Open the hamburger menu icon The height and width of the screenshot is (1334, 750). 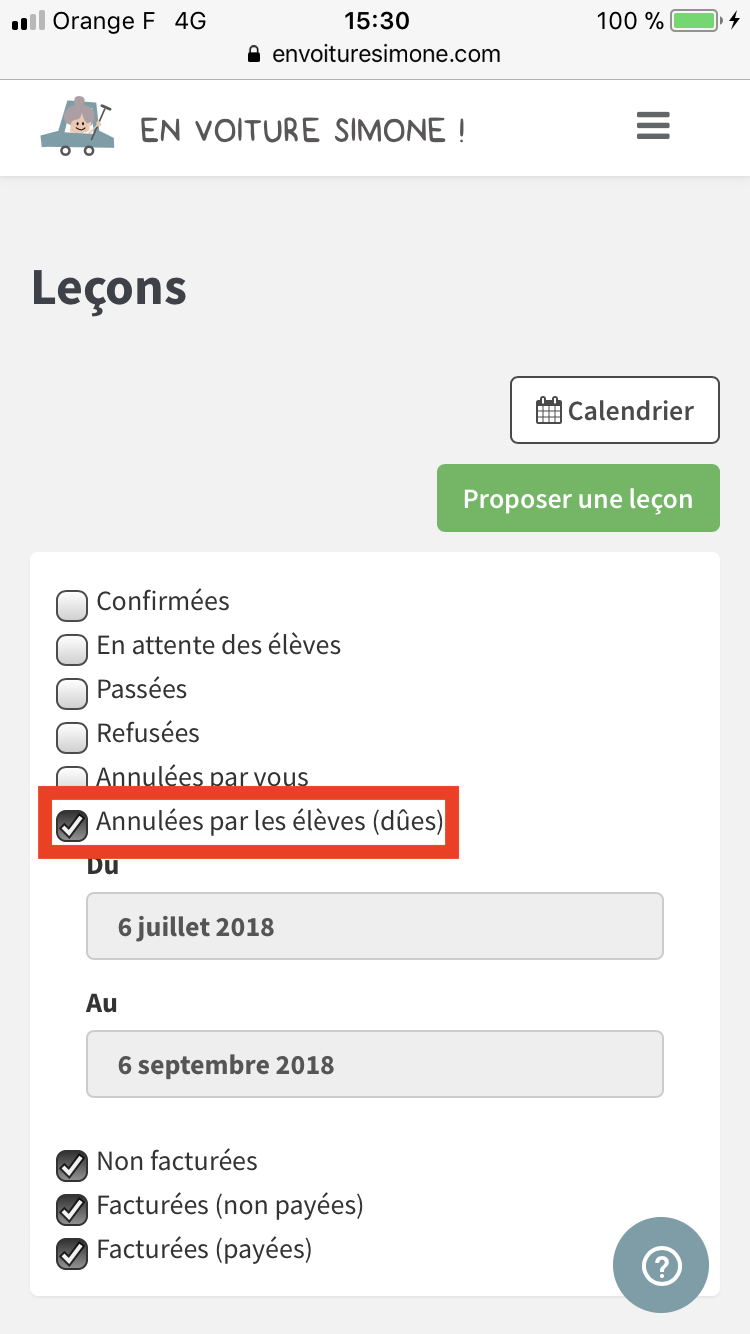coord(653,126)
